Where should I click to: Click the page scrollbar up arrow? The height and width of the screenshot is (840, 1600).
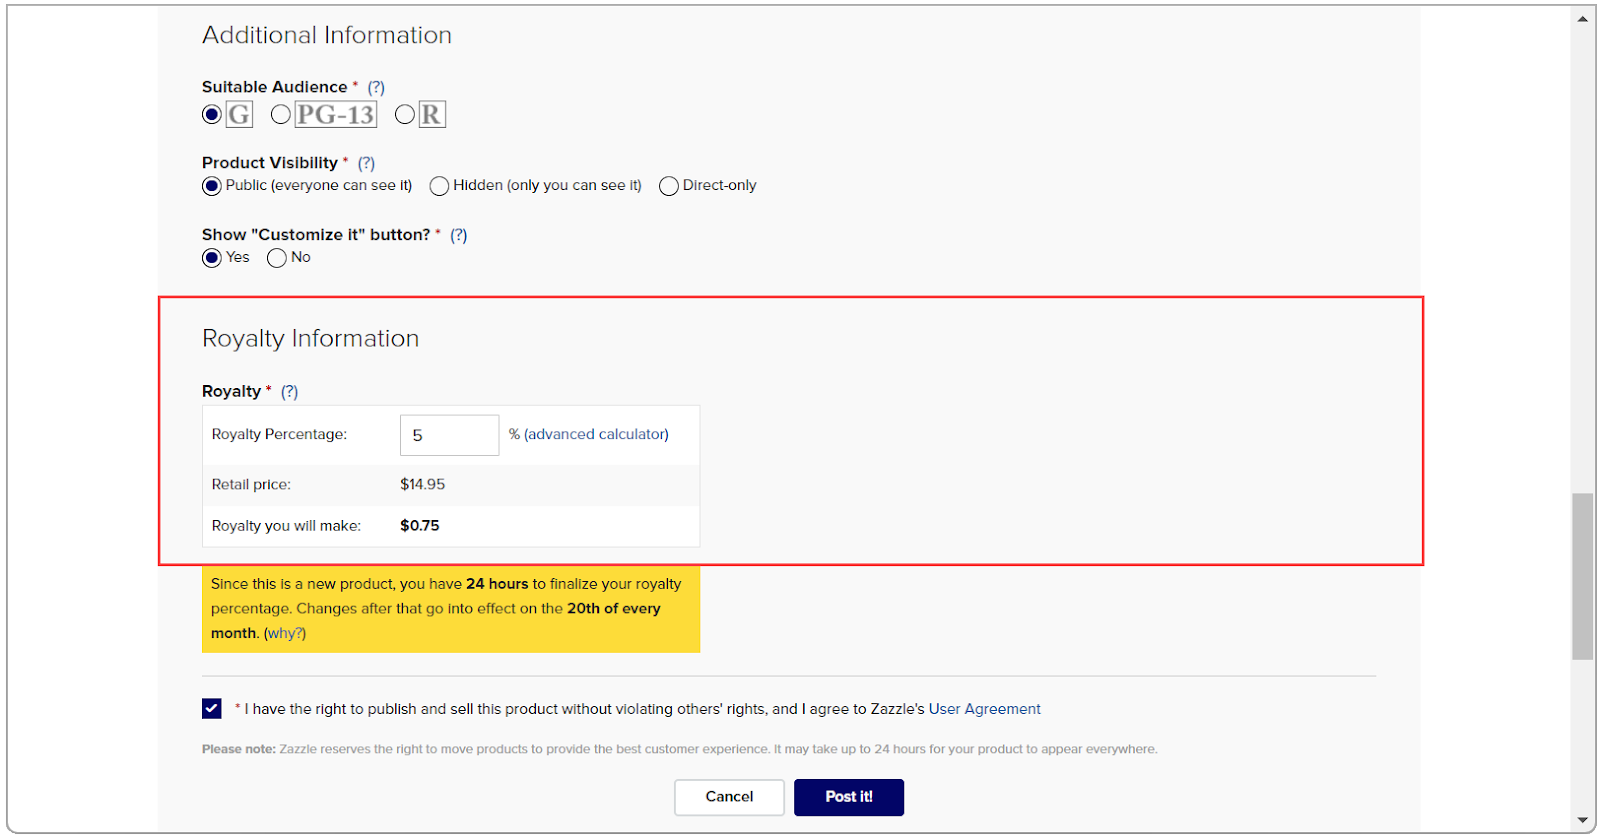[1583, 19]
